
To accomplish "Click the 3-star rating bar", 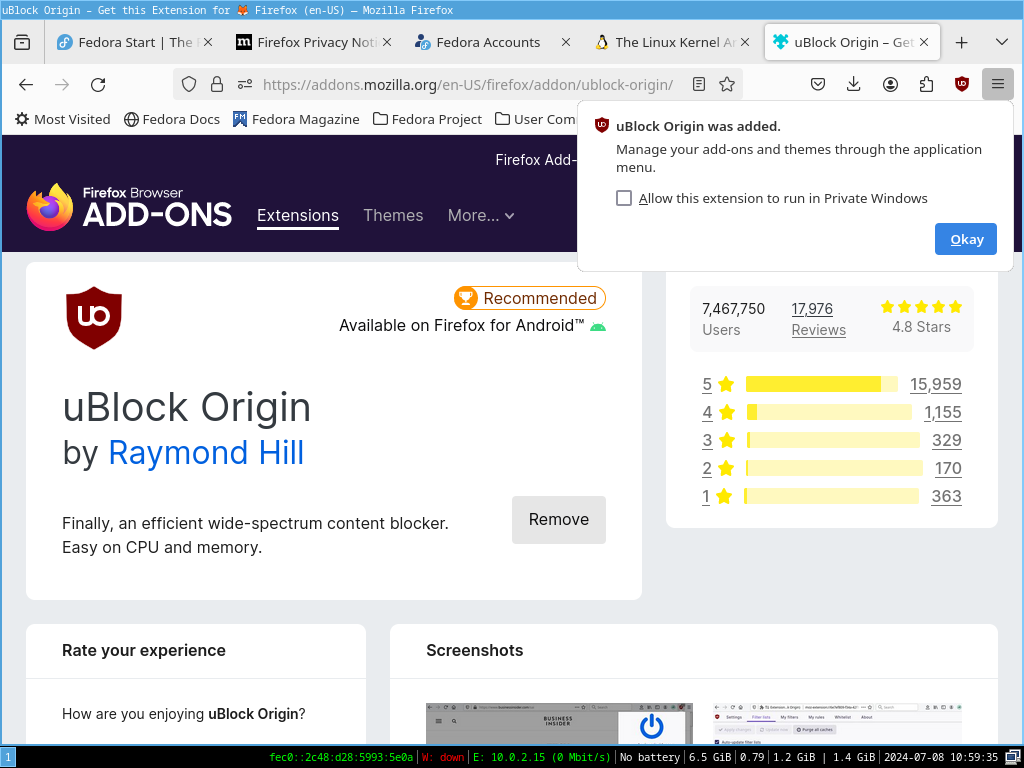I will click(833, 440).
